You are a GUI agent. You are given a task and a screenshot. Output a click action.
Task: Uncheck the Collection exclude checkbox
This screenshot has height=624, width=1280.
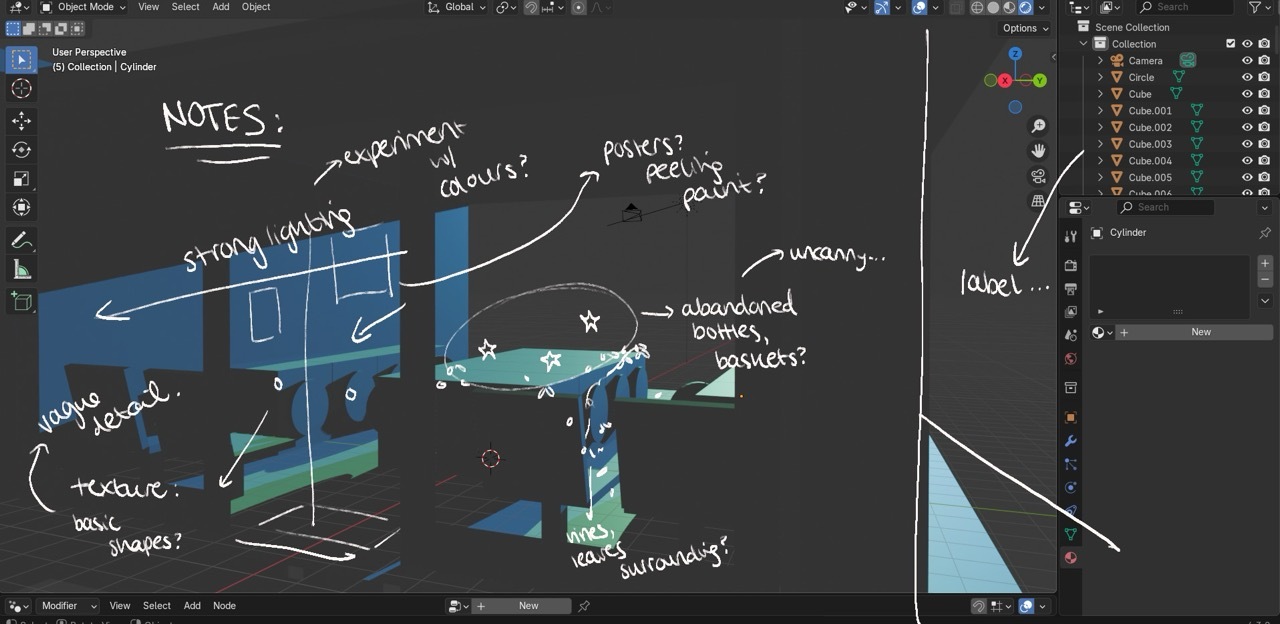[1231, 44]
